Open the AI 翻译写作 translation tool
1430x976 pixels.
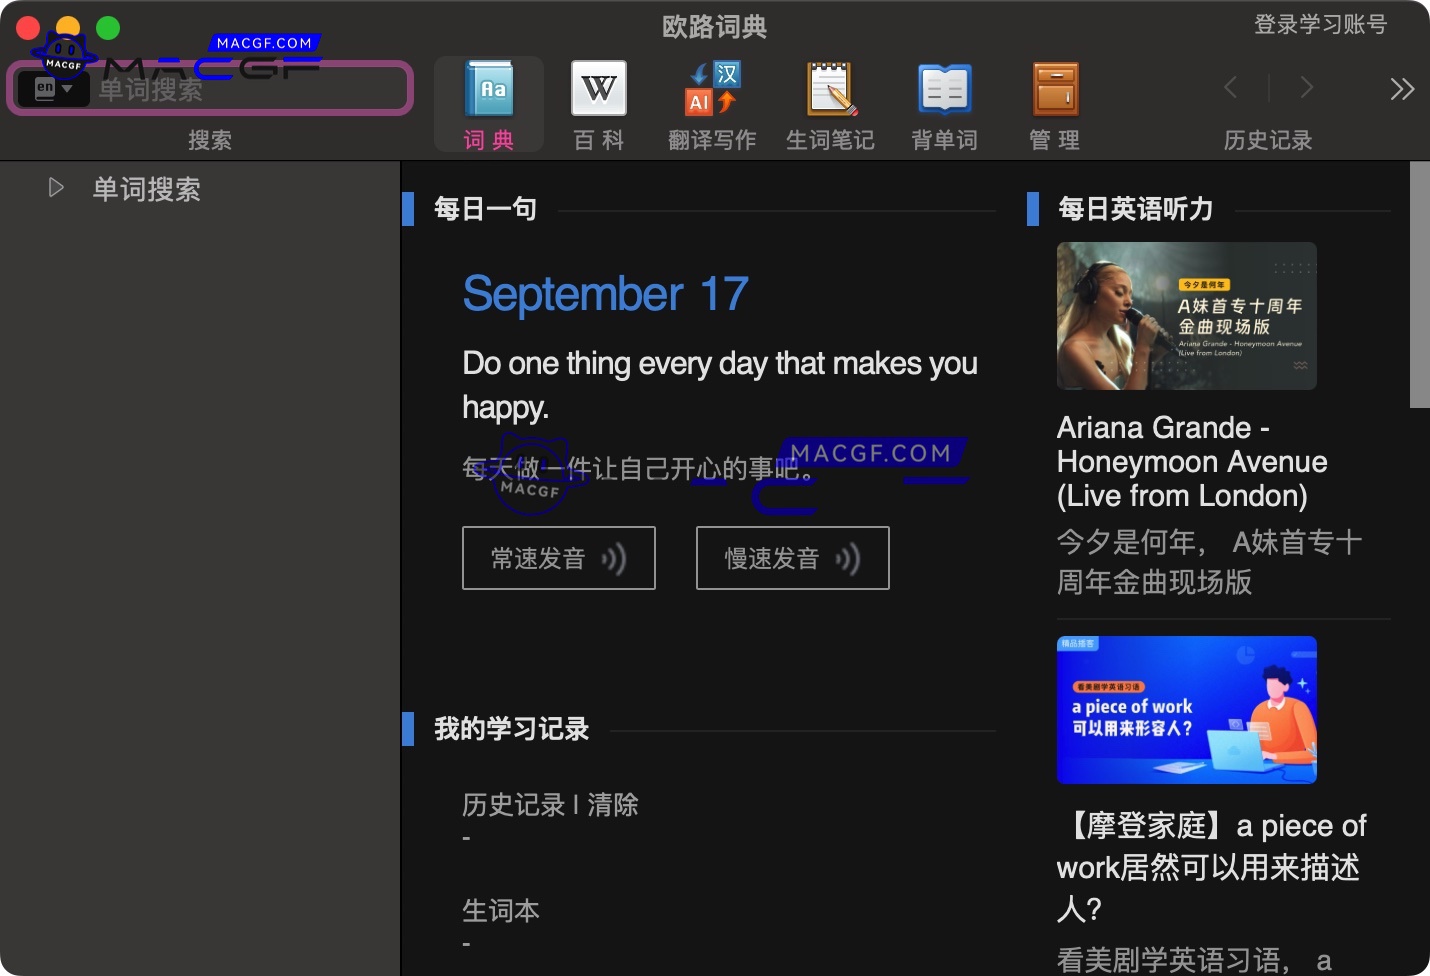(711, 103)
